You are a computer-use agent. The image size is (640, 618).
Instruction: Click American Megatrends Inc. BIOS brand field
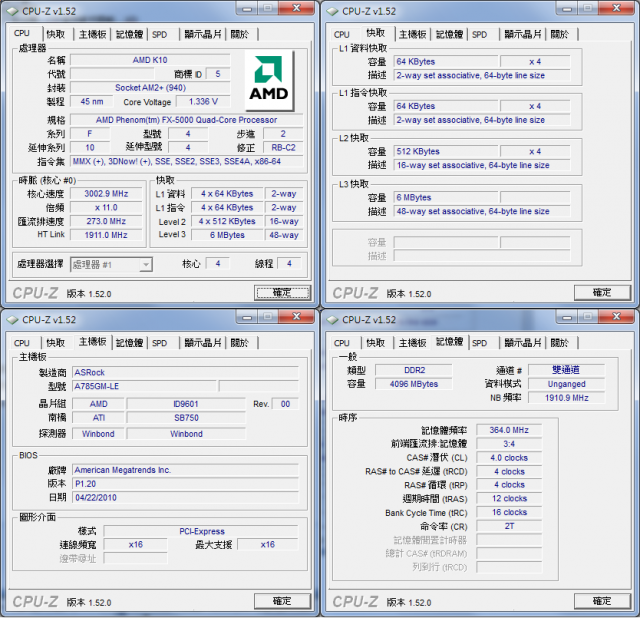point(186,470)
